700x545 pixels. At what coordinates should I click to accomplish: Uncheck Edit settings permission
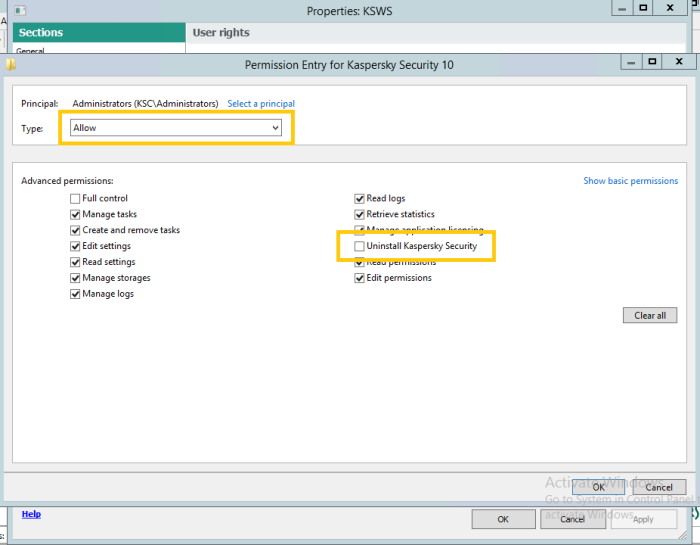pyautogui.click(x=75, y=246)
